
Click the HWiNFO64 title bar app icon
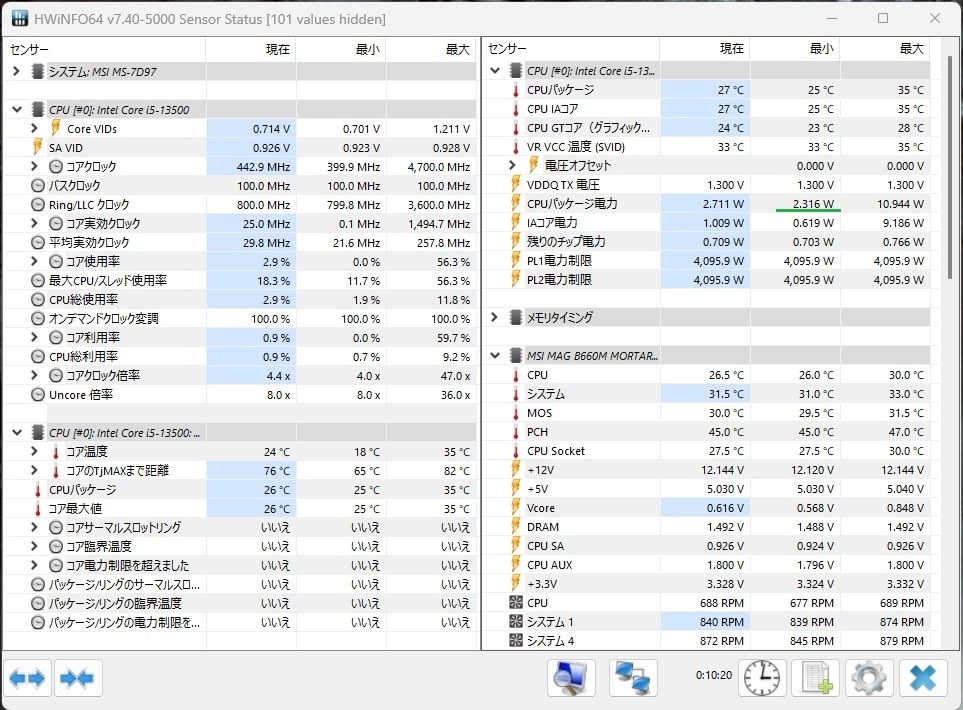tap(20, 18)
